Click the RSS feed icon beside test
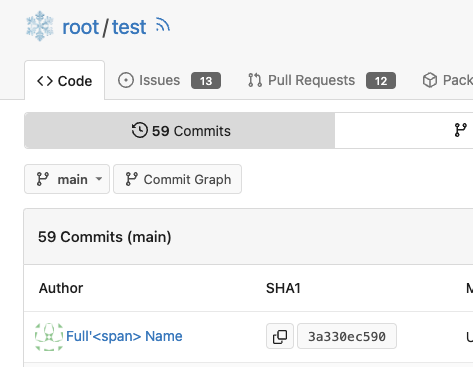 [x=163, y=25]
